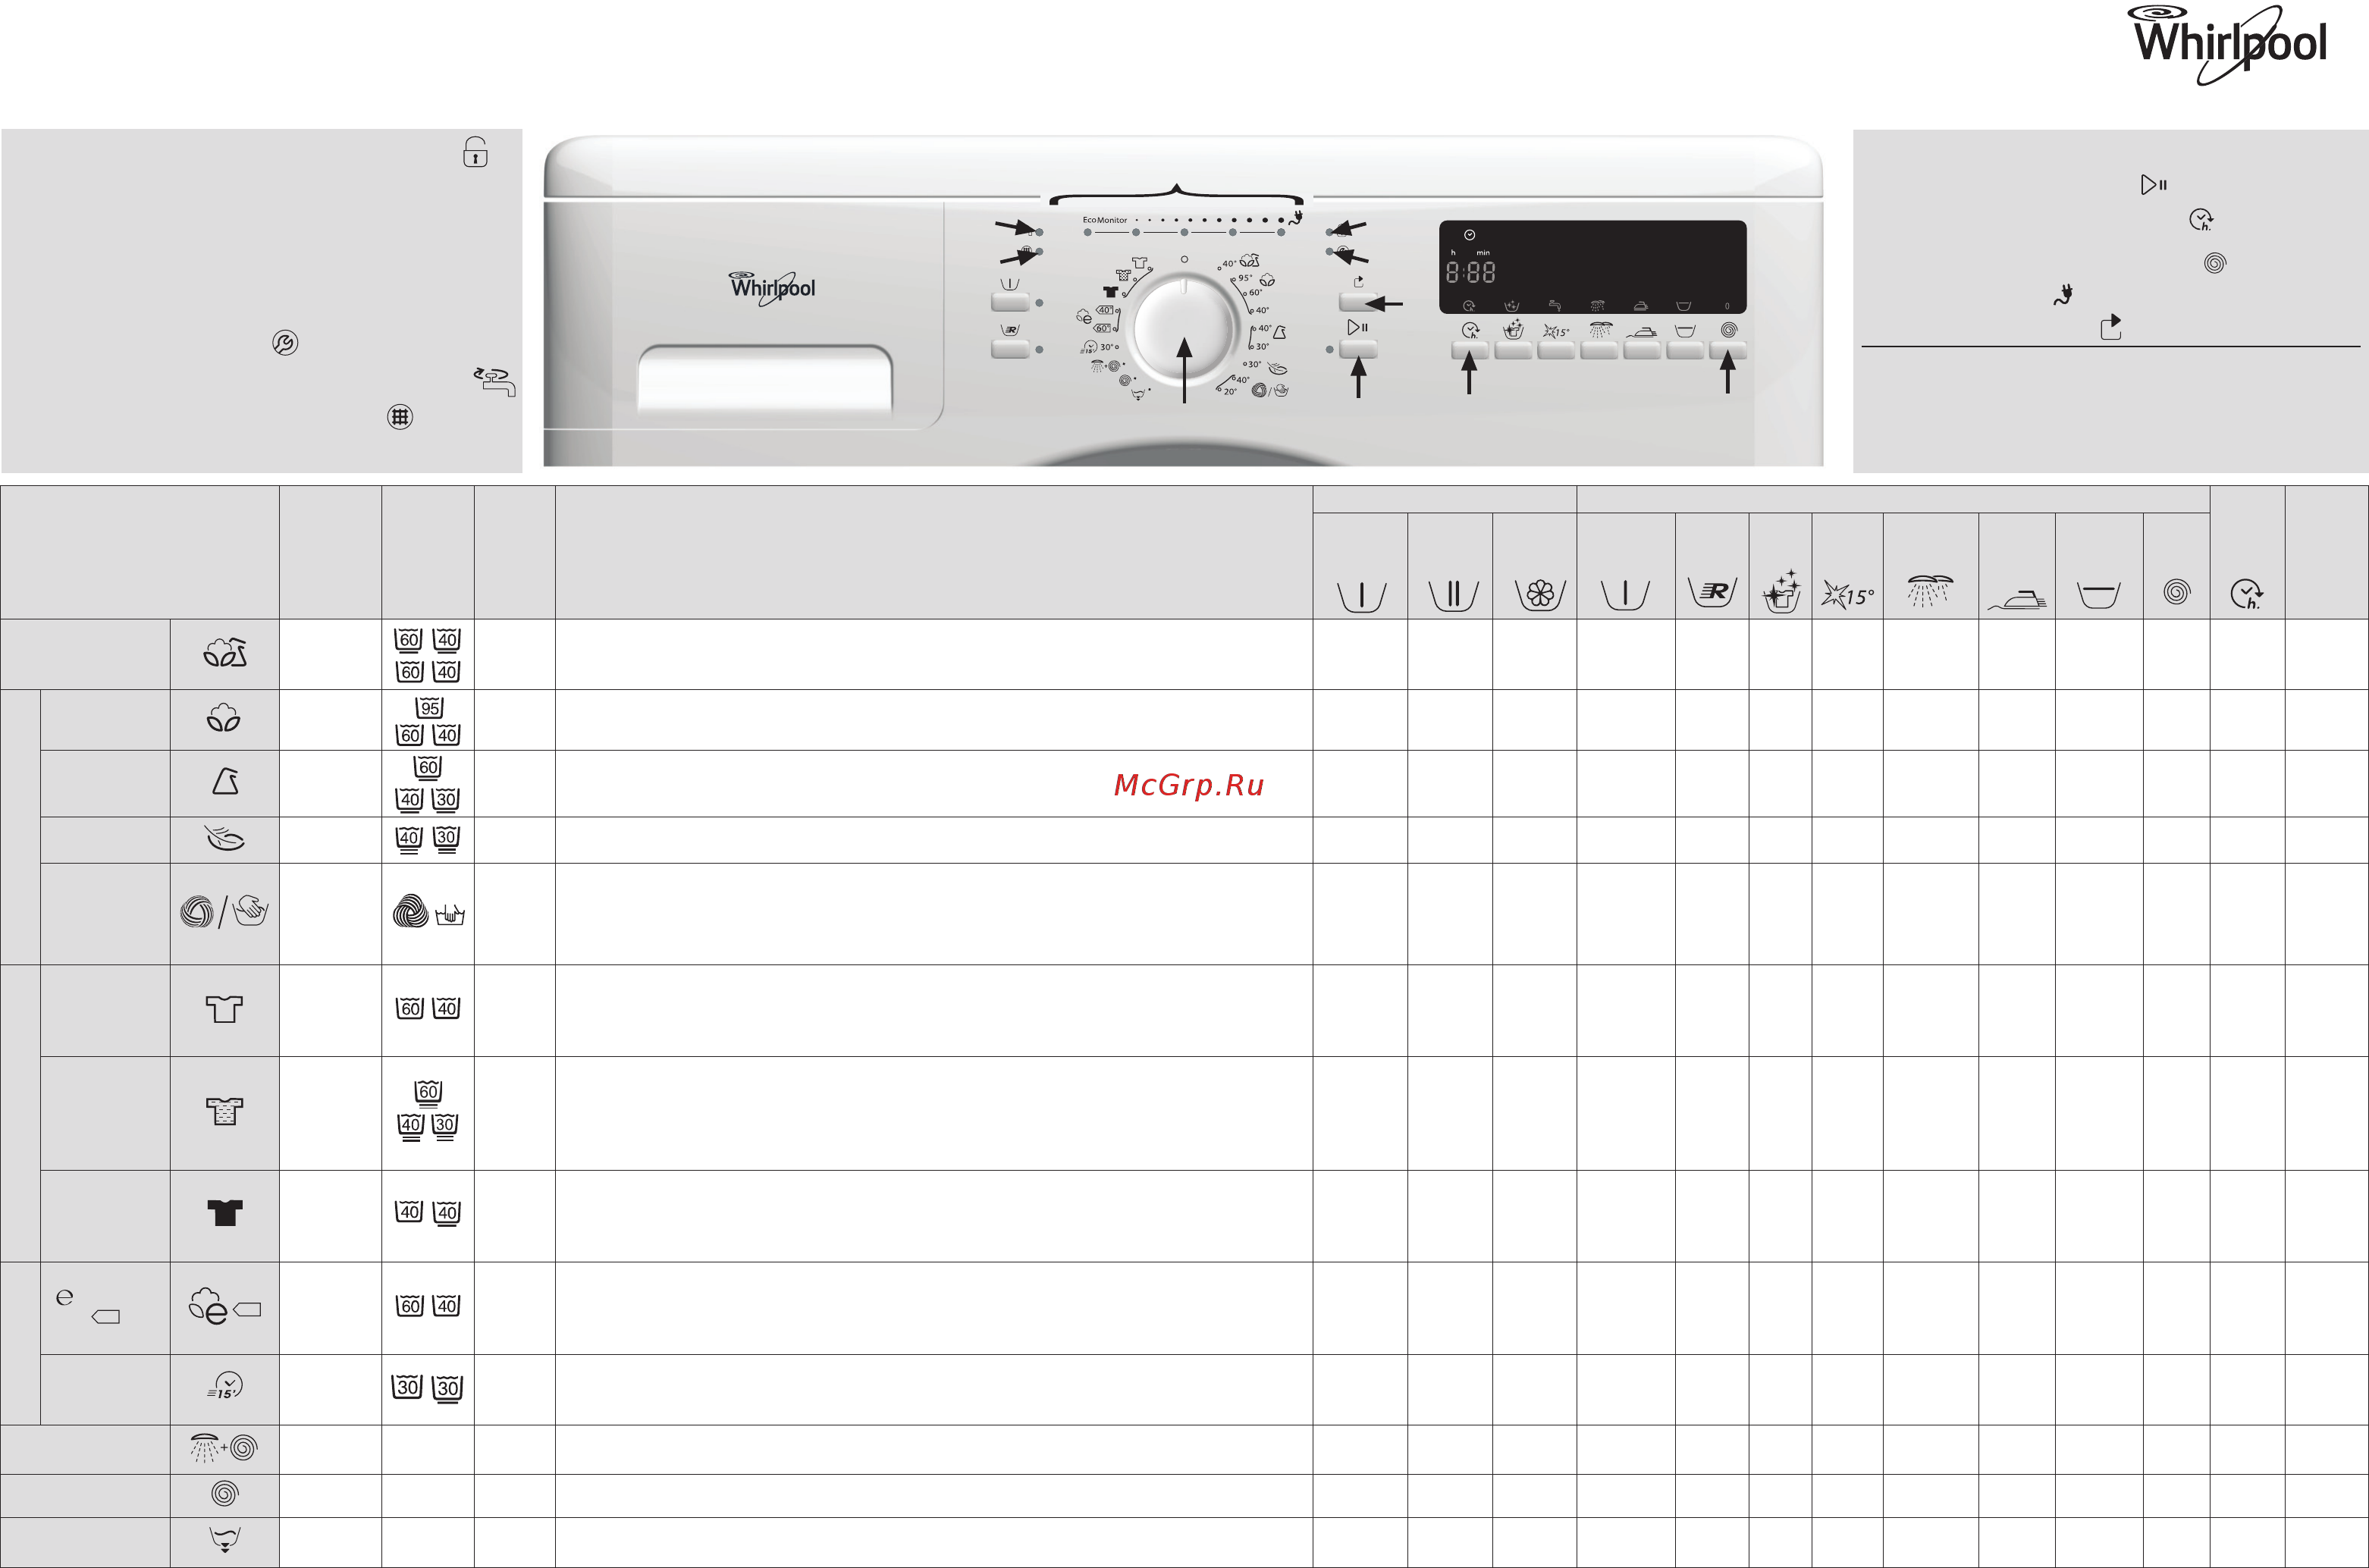
Task: Push the Rapid button on the control panel
Action: coord(1010,349)
